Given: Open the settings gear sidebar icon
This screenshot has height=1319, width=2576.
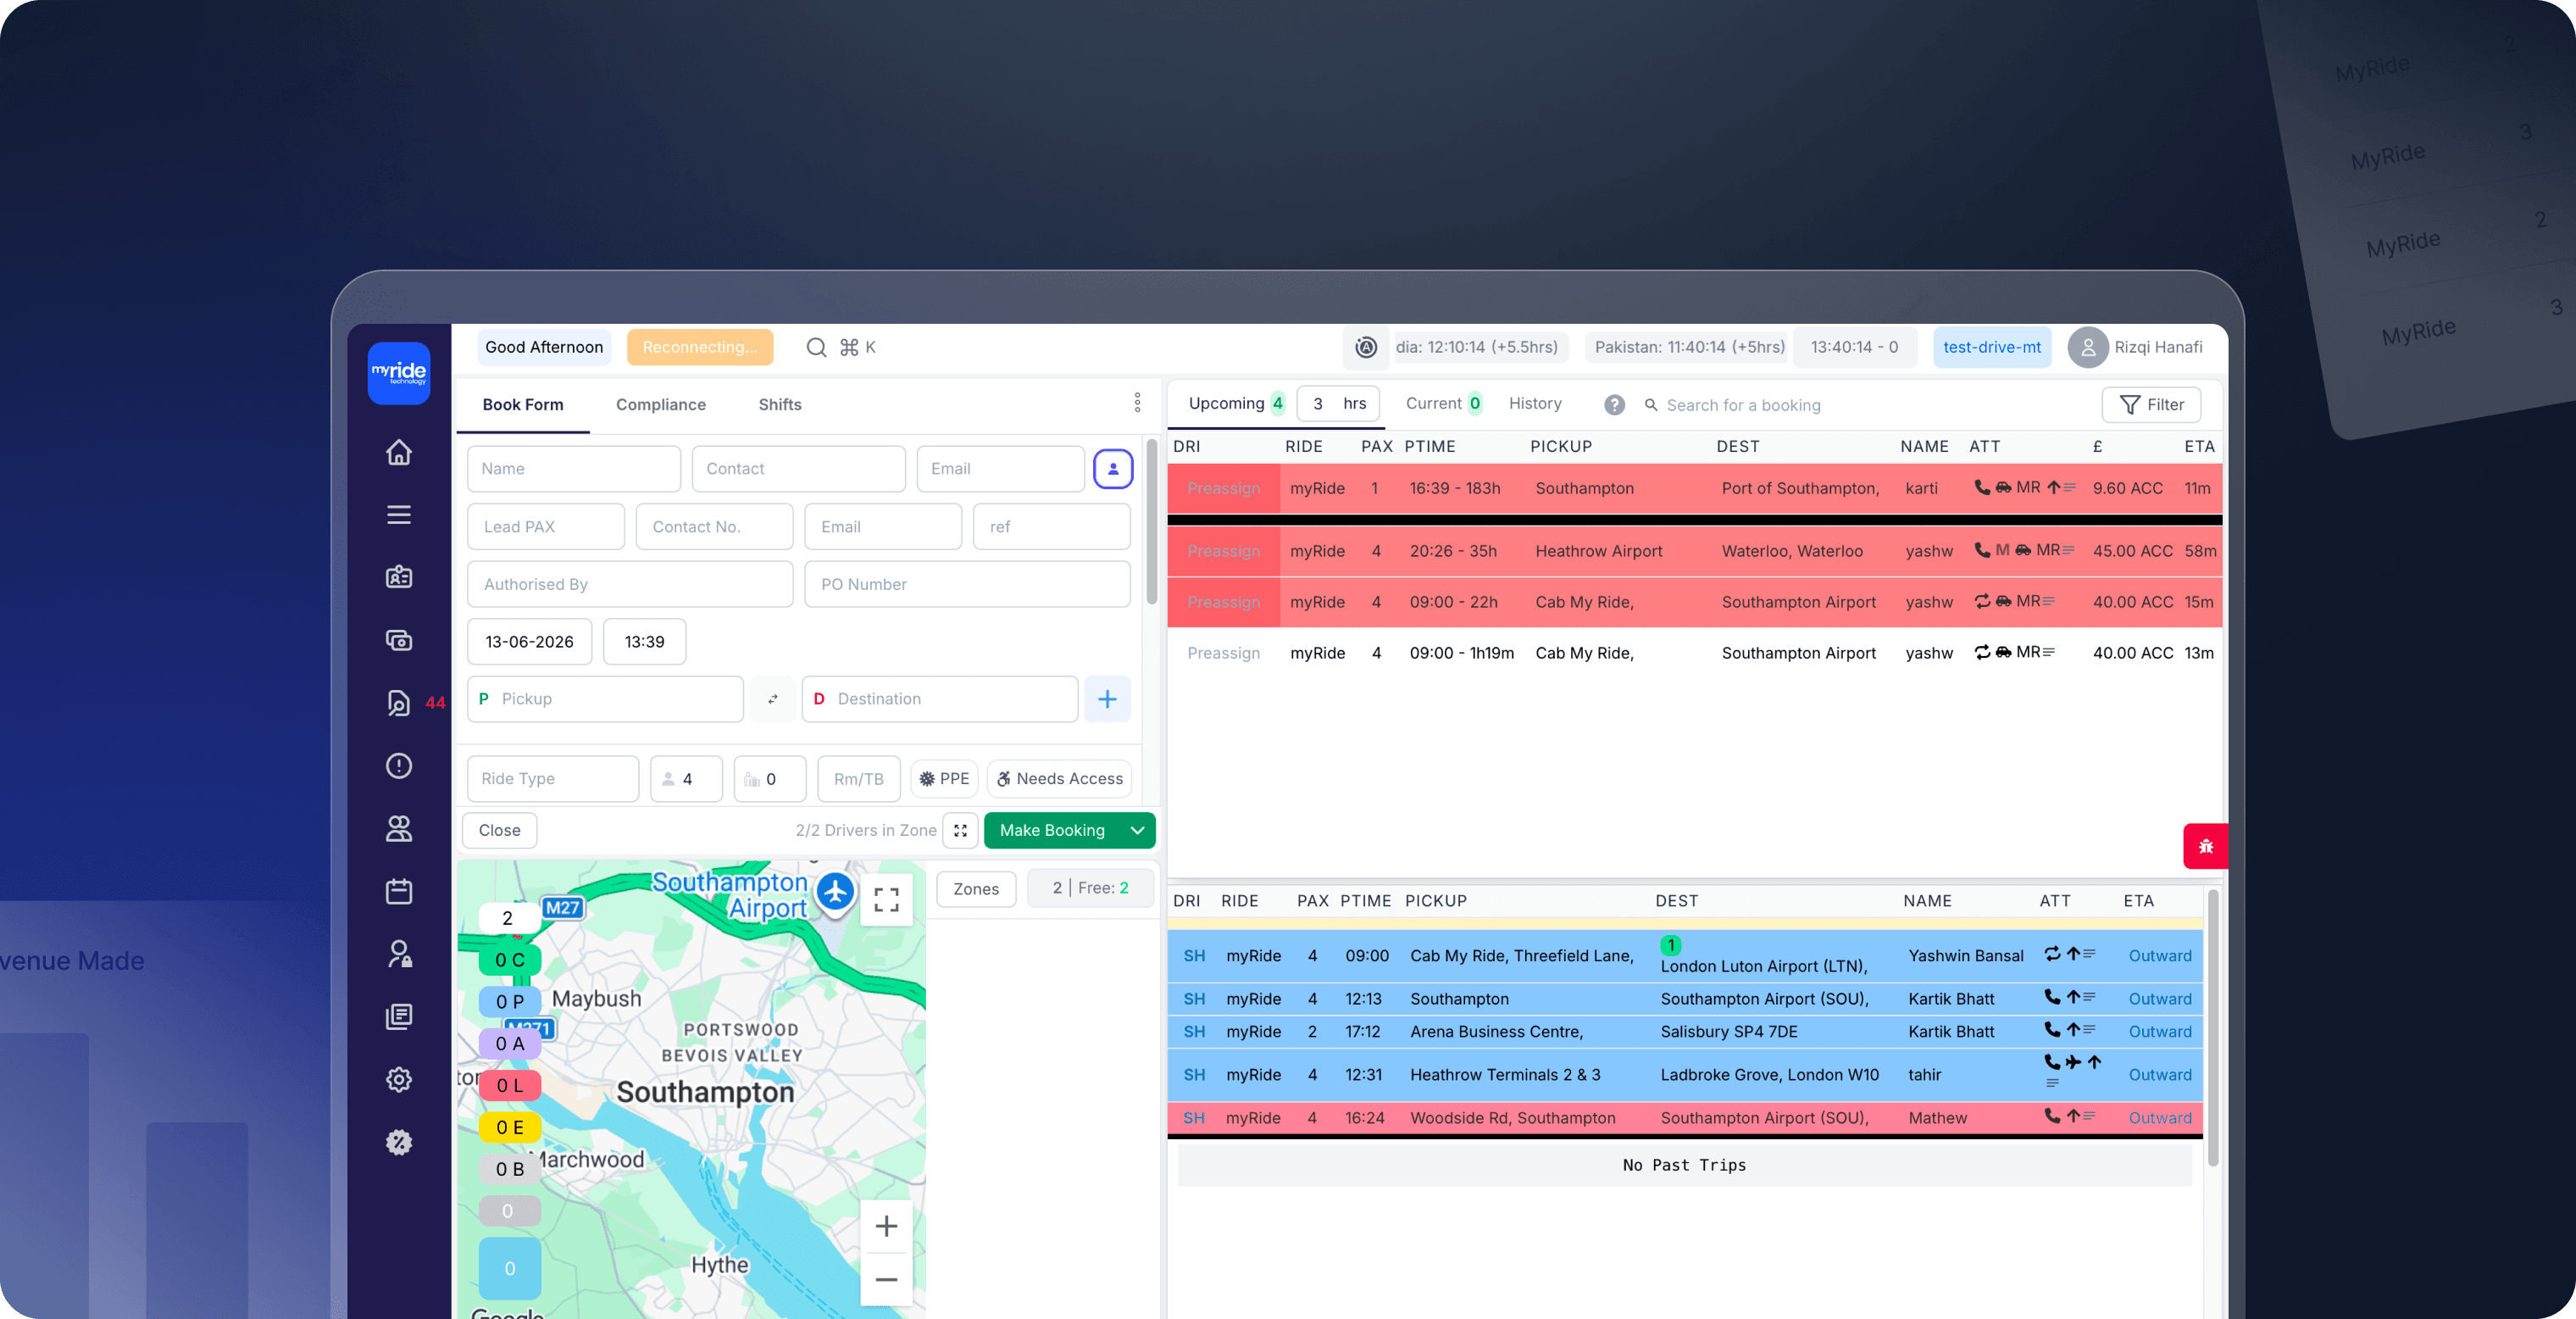Looking at the screenshot, I should [399, 1080].
